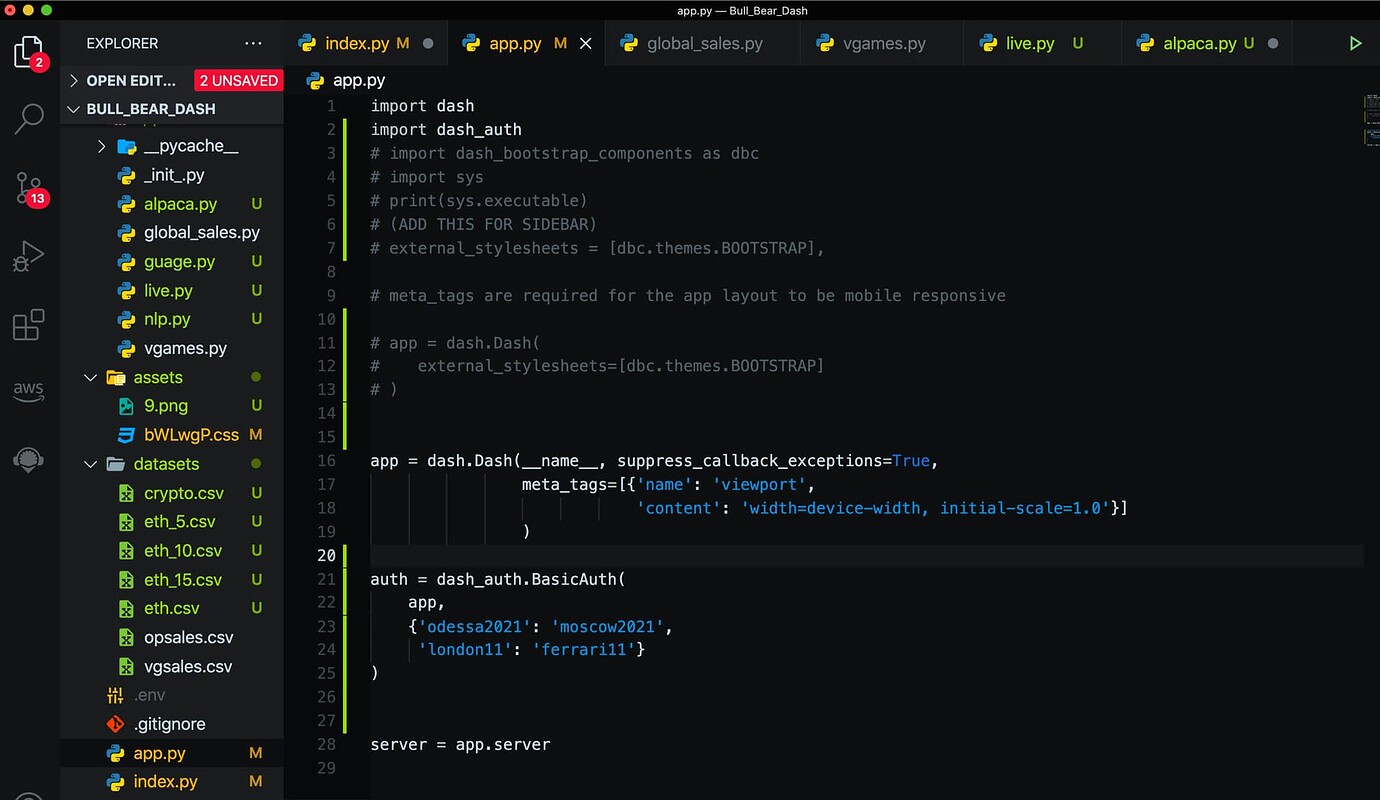Collapse the datasets folder
The image size is (1380, 800).
pyautogui.click(x=90, y=463)
